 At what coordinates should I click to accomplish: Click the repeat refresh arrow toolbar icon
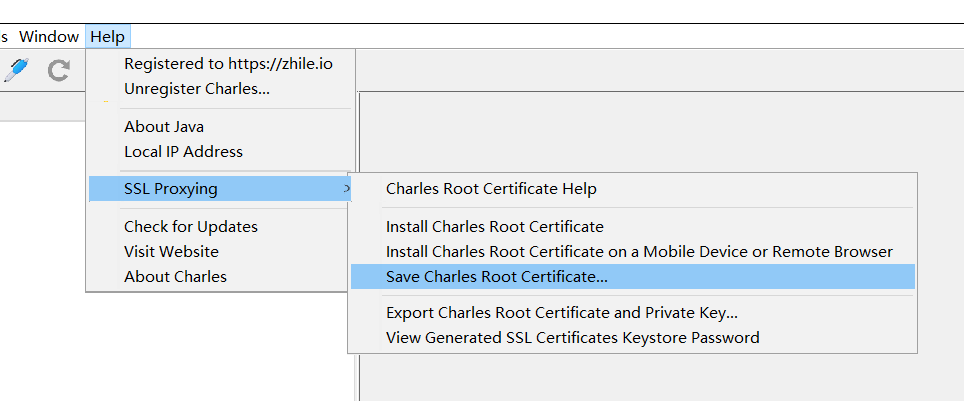click(x=58, y=70)
